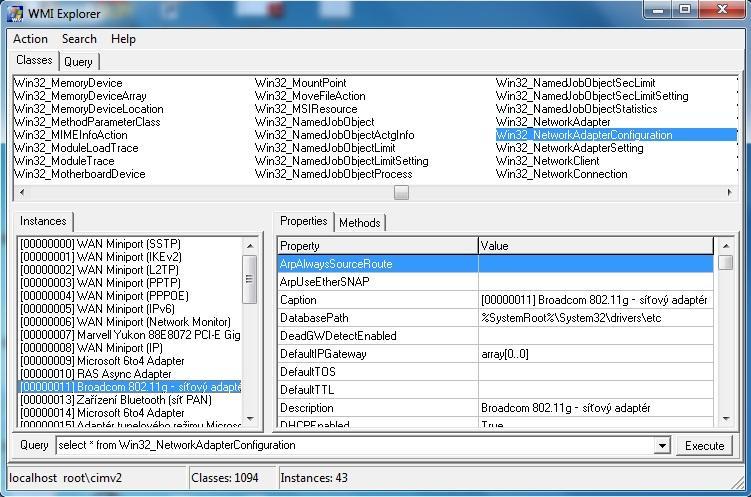Click the properties grid scrollbar thumb

point(726,262)
